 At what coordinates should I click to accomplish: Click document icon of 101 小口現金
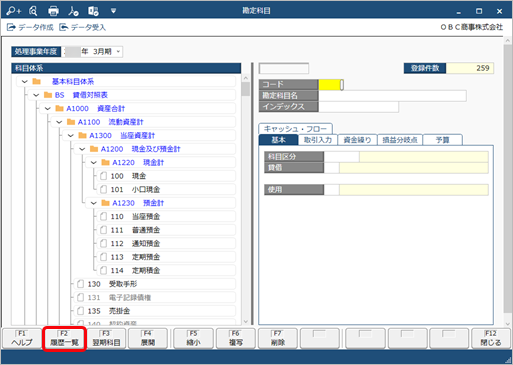(104, 189)
